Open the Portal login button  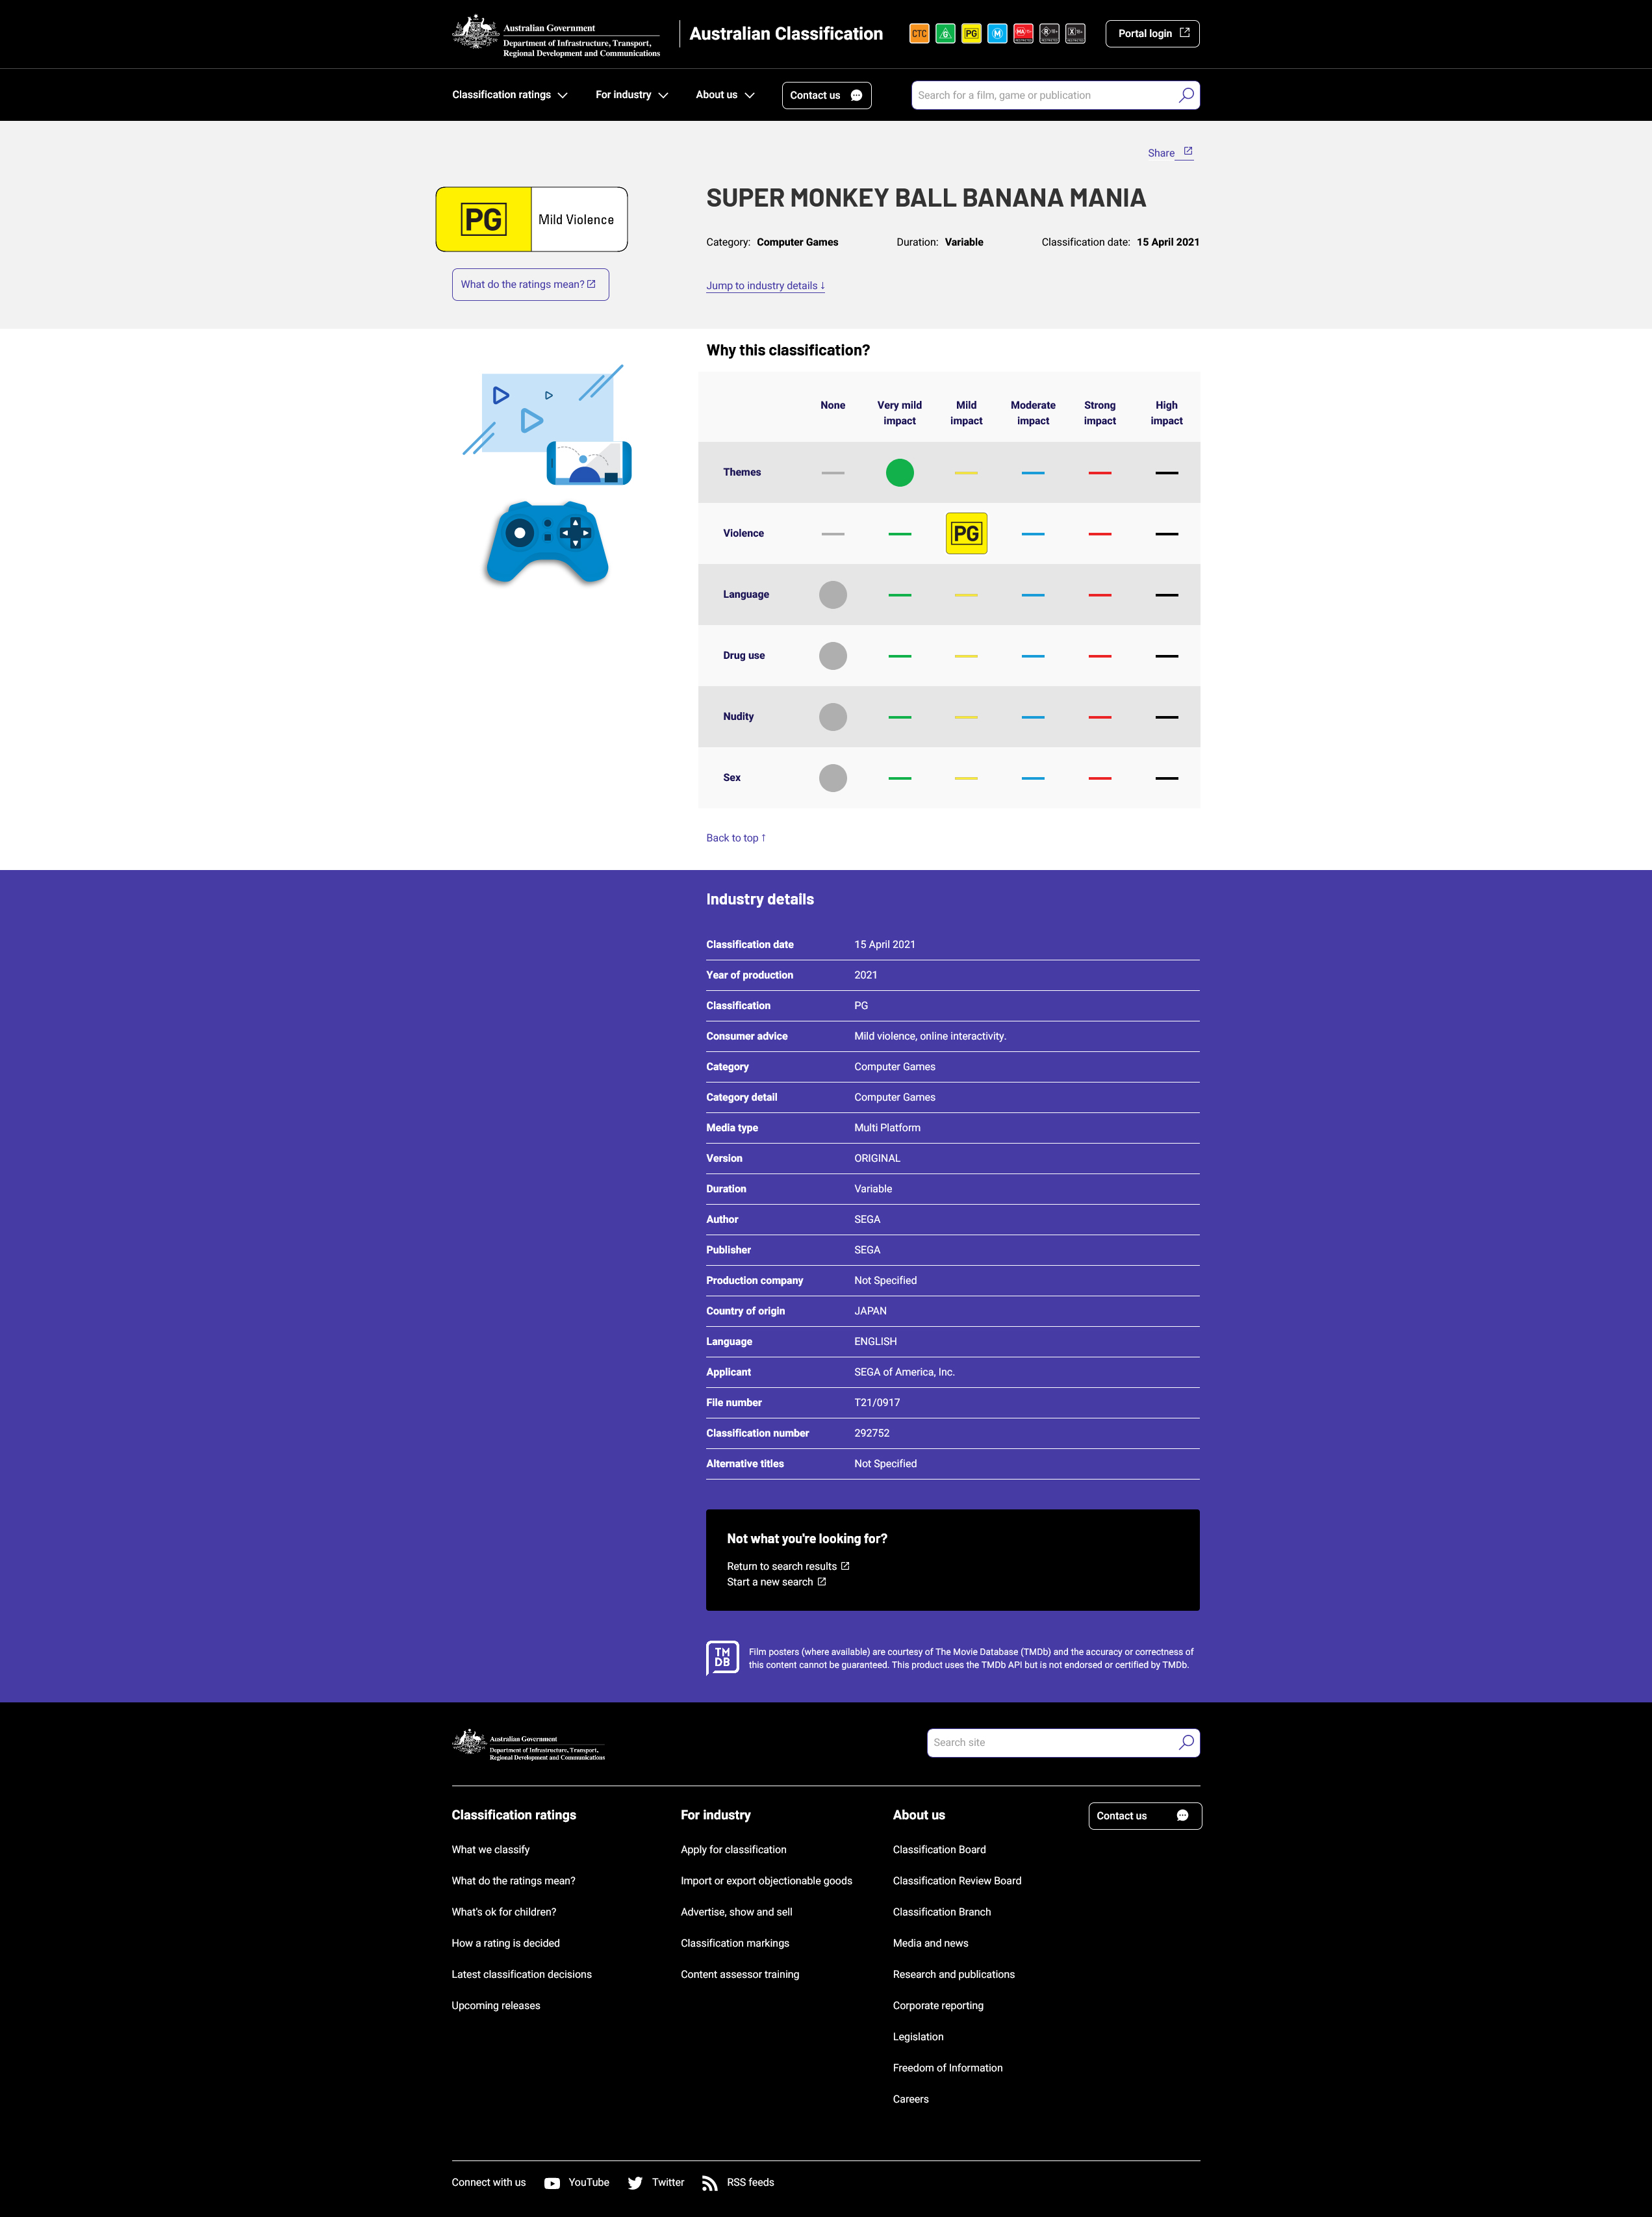point(1152,34)
